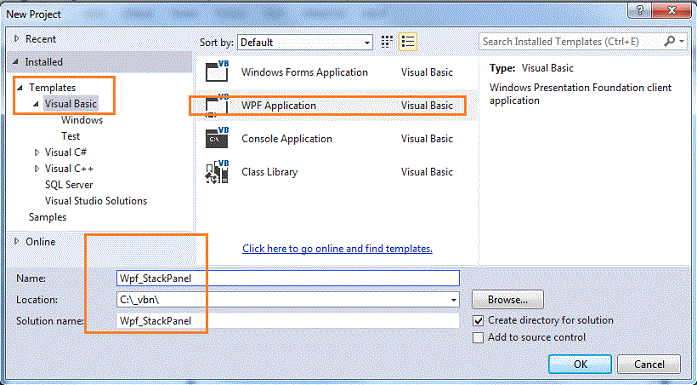
Task: Select the Visual C++ tree item
Action: point(69,168)
